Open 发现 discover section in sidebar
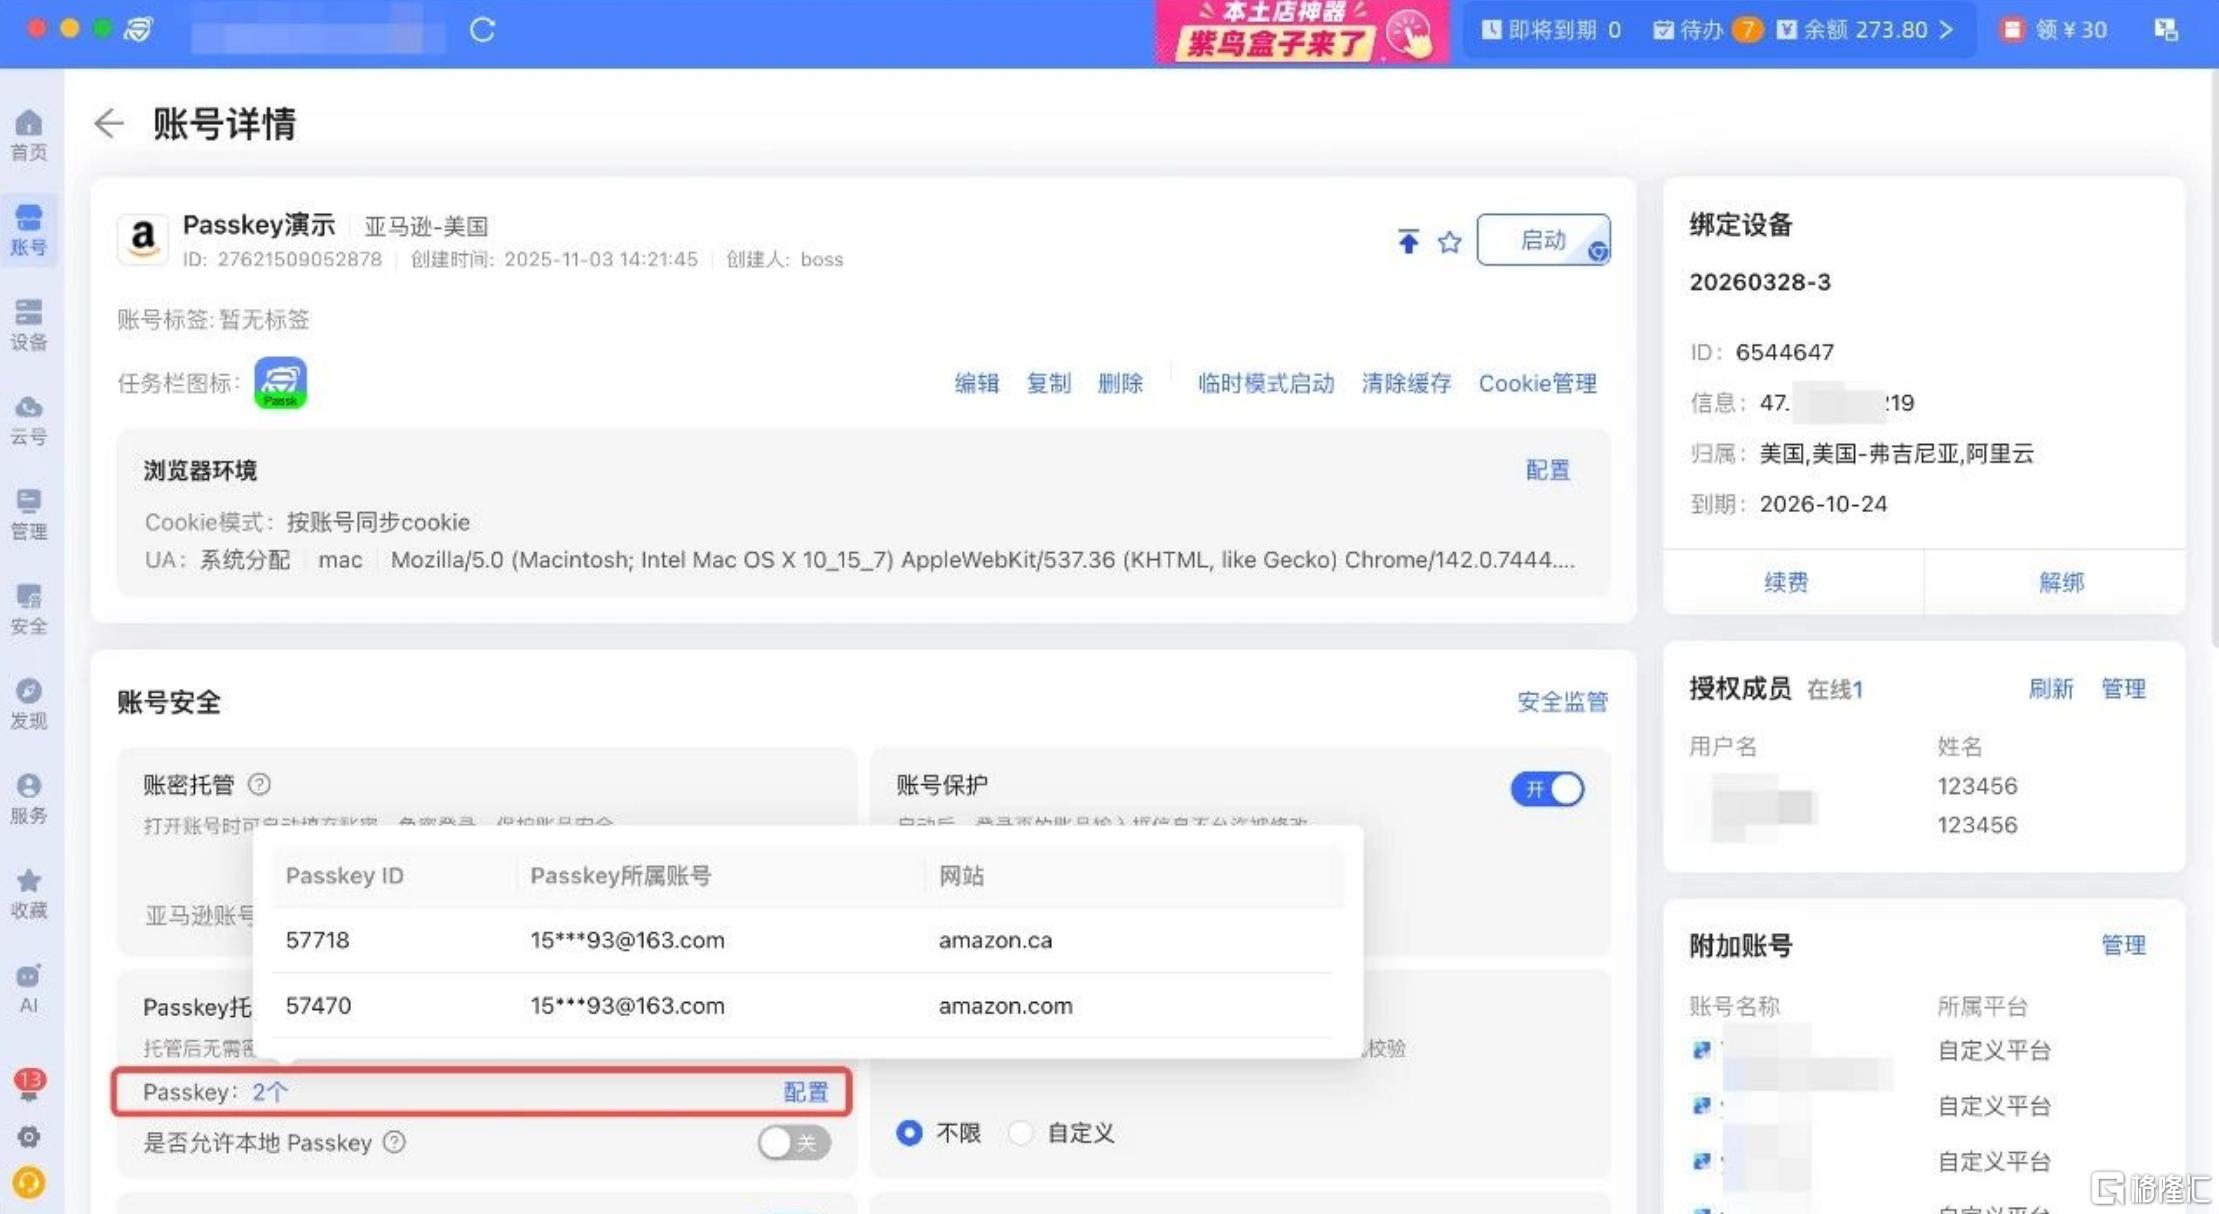The width and height of the screenshot is (2219, 1214). tap(29, 704)
